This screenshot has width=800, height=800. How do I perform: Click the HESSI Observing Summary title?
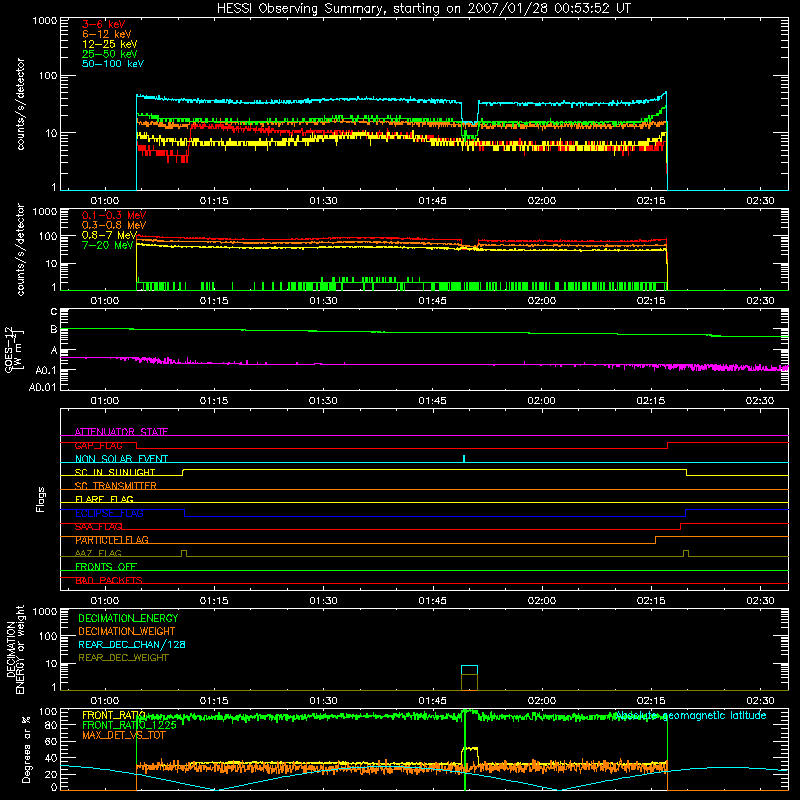423,9
